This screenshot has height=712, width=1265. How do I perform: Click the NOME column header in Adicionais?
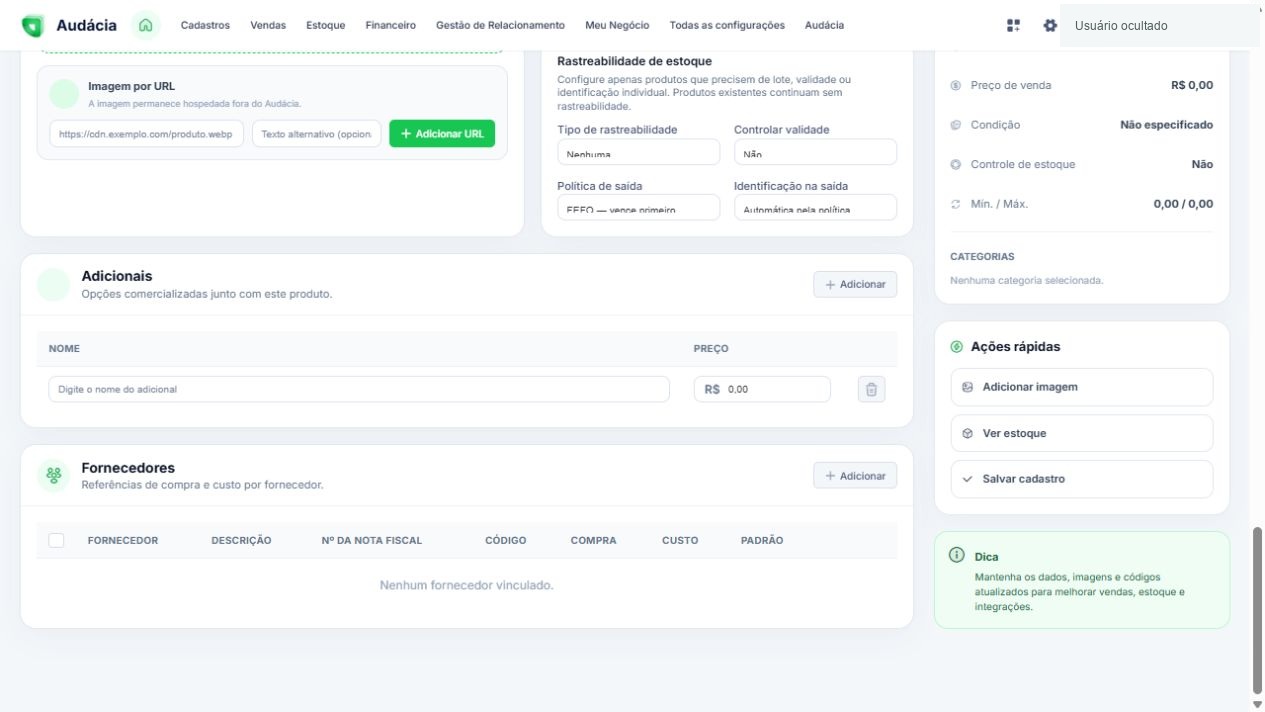tap(64, 349)
